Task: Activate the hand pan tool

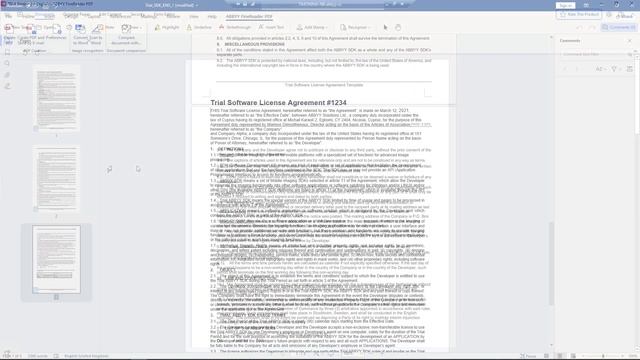Action: tap(398, 27)
